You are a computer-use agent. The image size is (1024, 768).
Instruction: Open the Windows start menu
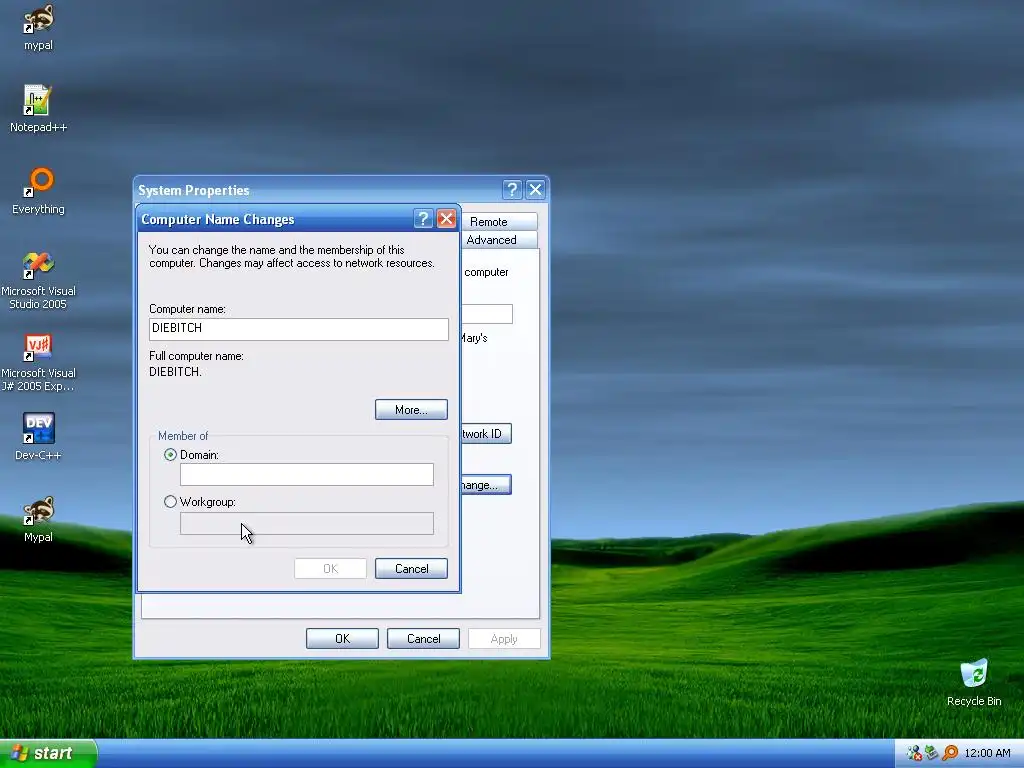point(48,753)
